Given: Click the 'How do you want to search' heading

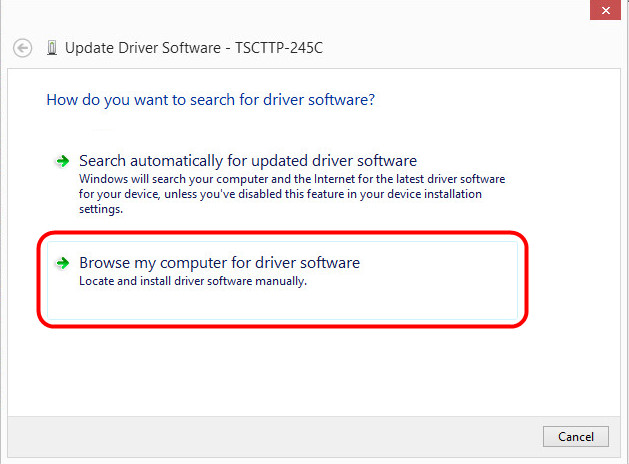Looking at the screenshot, I should (x=210, y=100).
